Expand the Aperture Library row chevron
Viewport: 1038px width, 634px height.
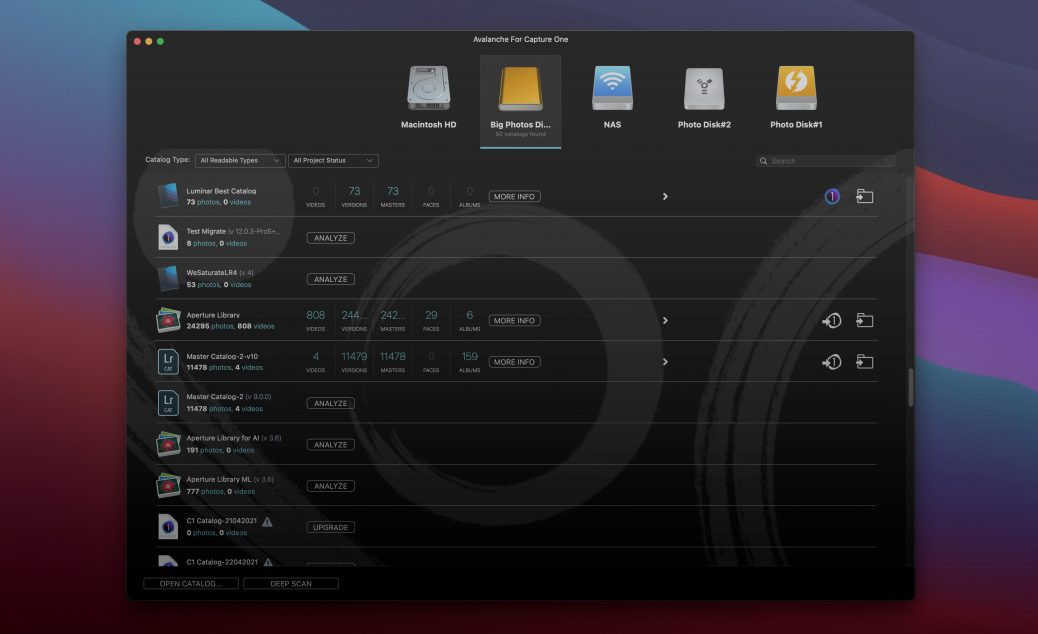tap(665, 320)
